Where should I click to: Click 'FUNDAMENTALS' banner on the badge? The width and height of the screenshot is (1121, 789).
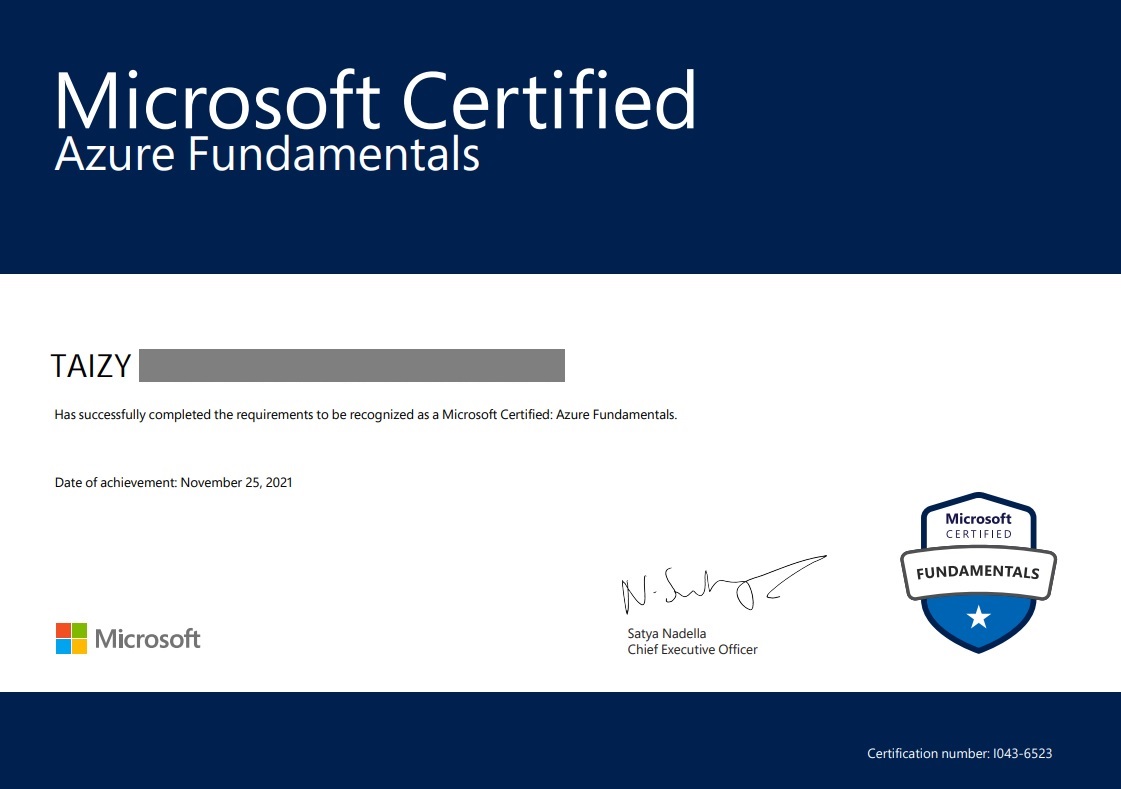(x=978, y=572)
